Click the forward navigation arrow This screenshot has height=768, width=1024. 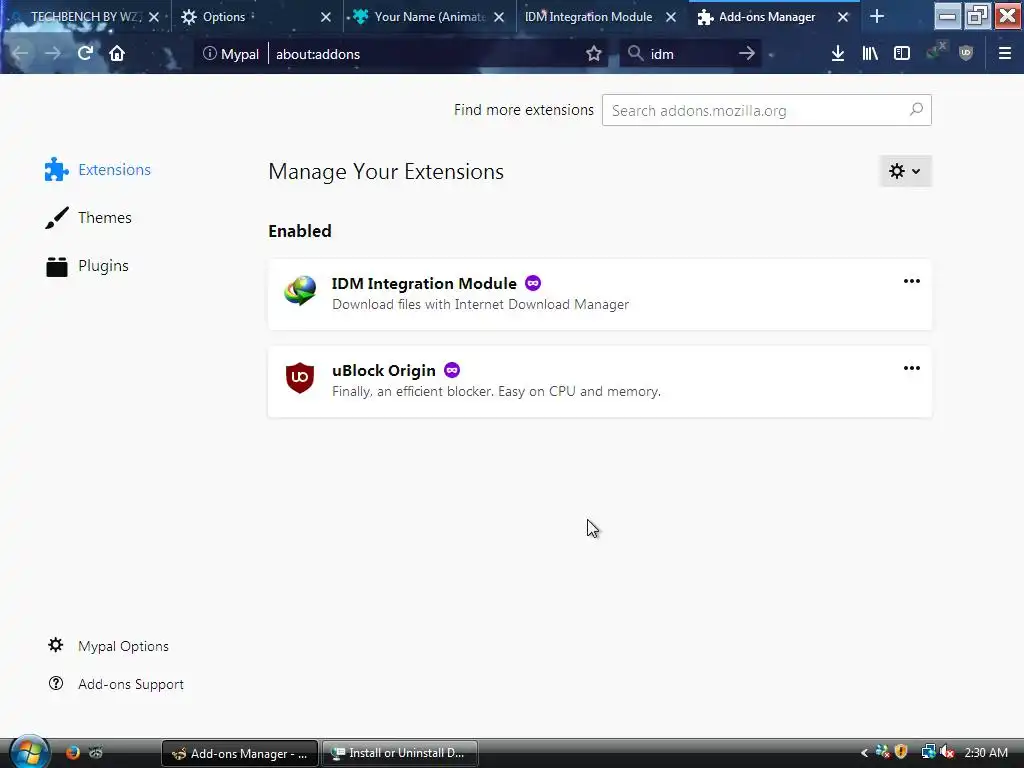[x=53, y=54]
